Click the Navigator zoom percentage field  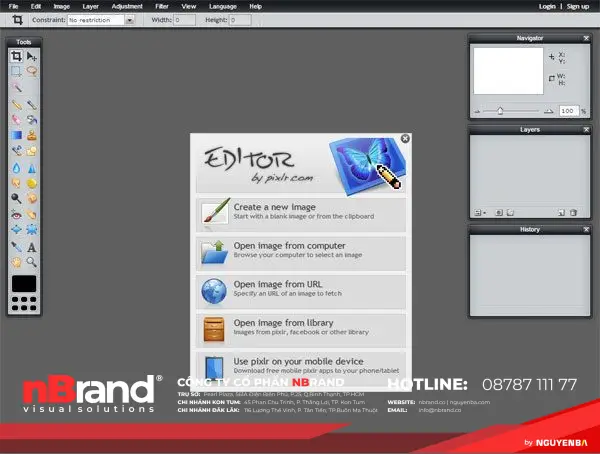(568, 111)
